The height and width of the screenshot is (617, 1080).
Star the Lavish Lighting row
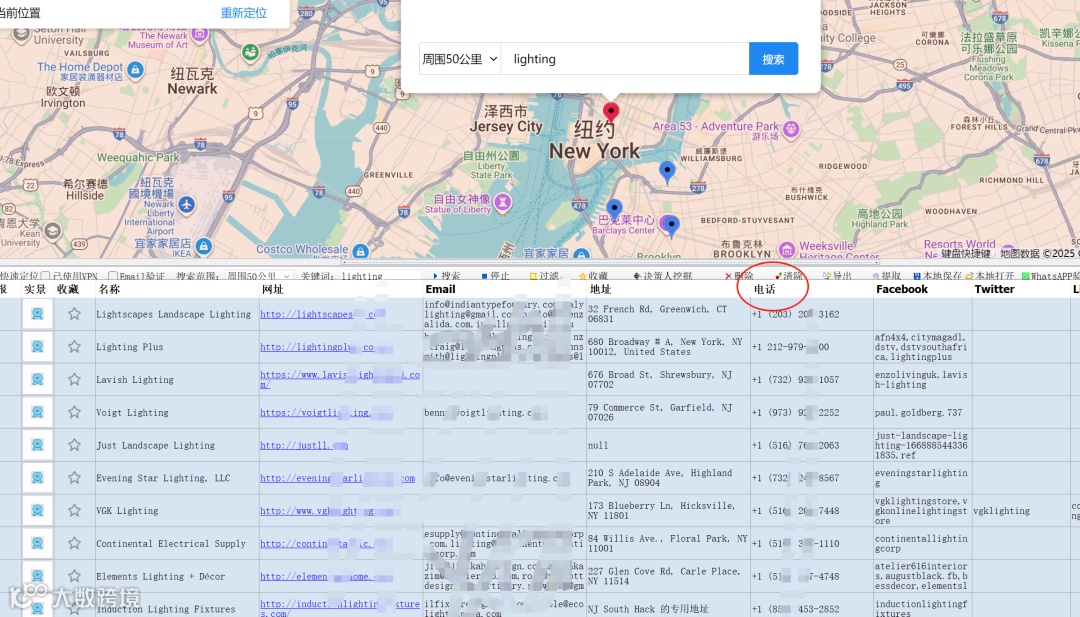point(74,379)
